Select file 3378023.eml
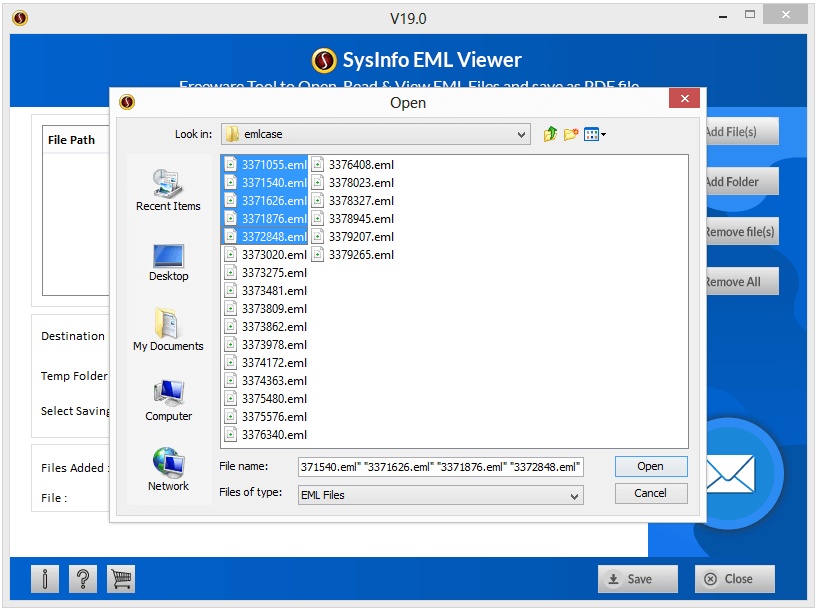 click(x=353, y=183)
